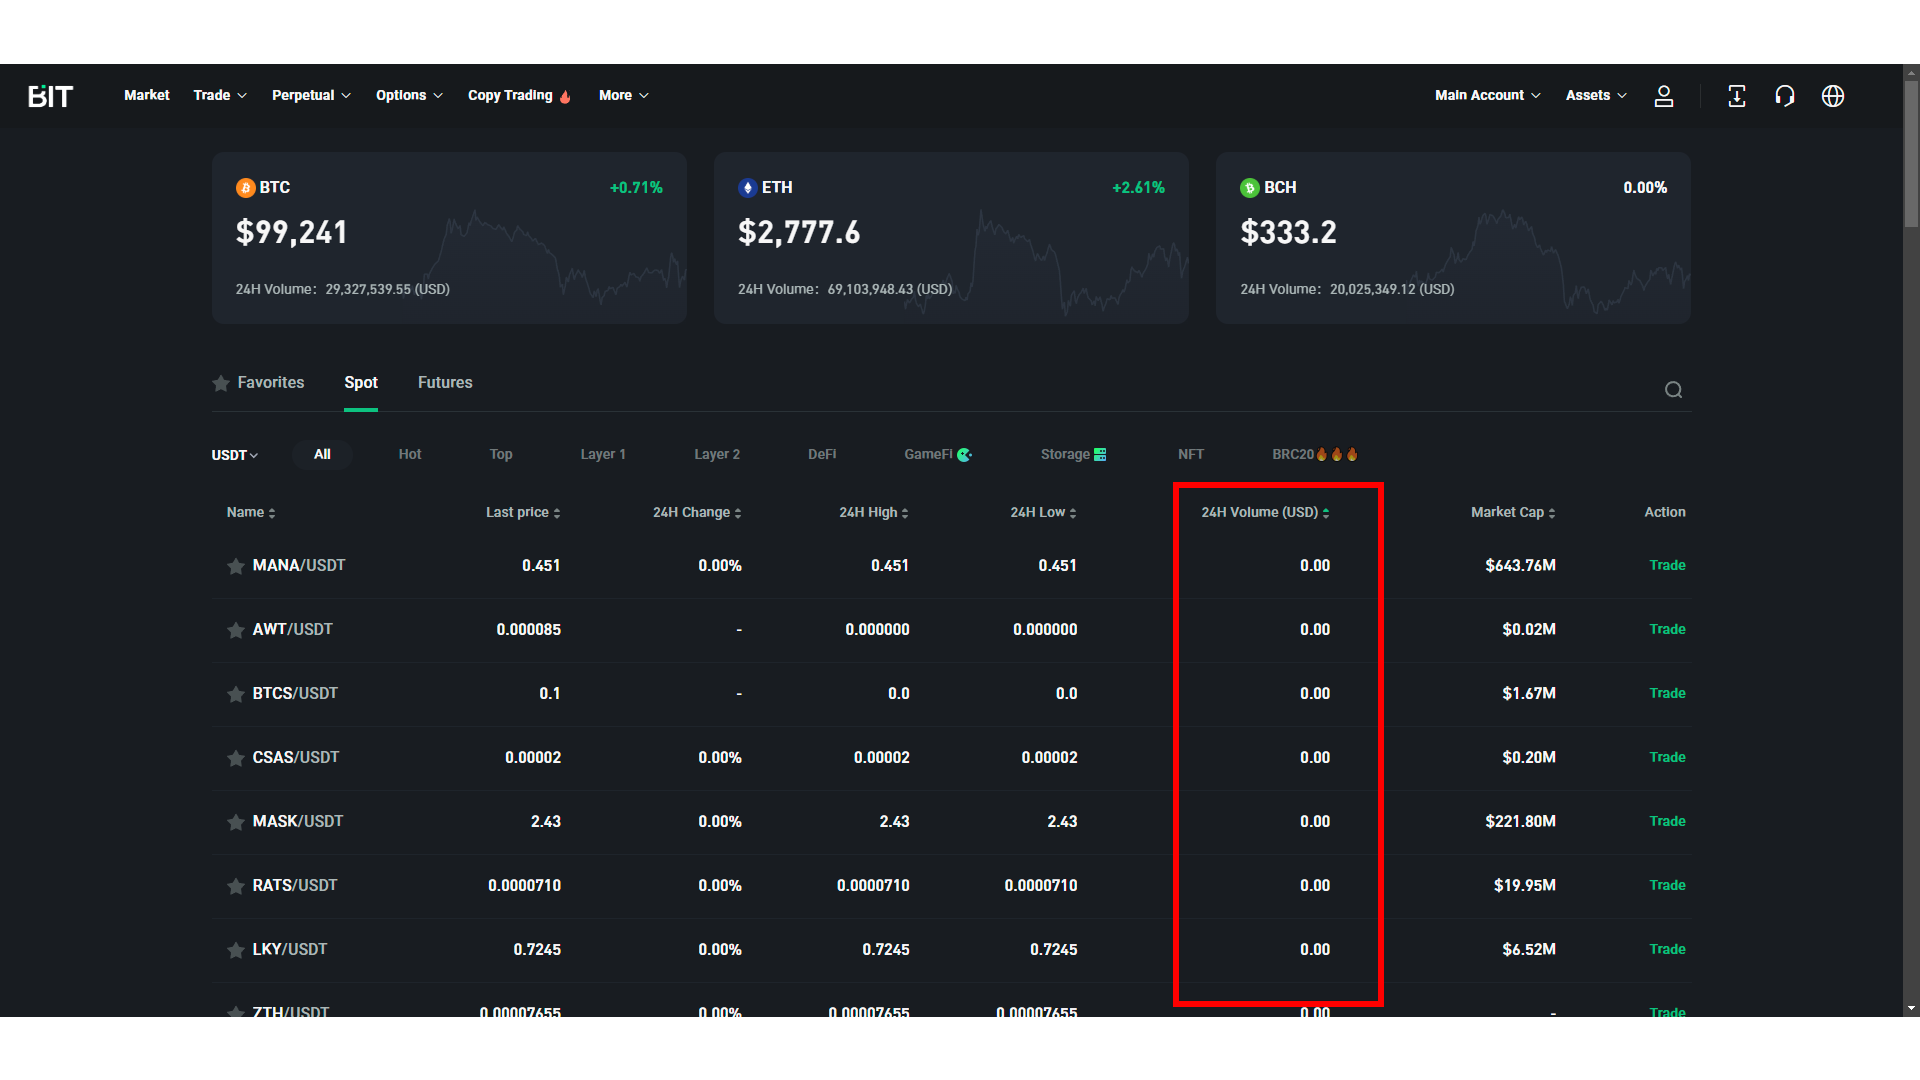The width and height of the screenshot is (1920, 1080).
Task: Open the headset support icon
Action: click(1785, 96)
